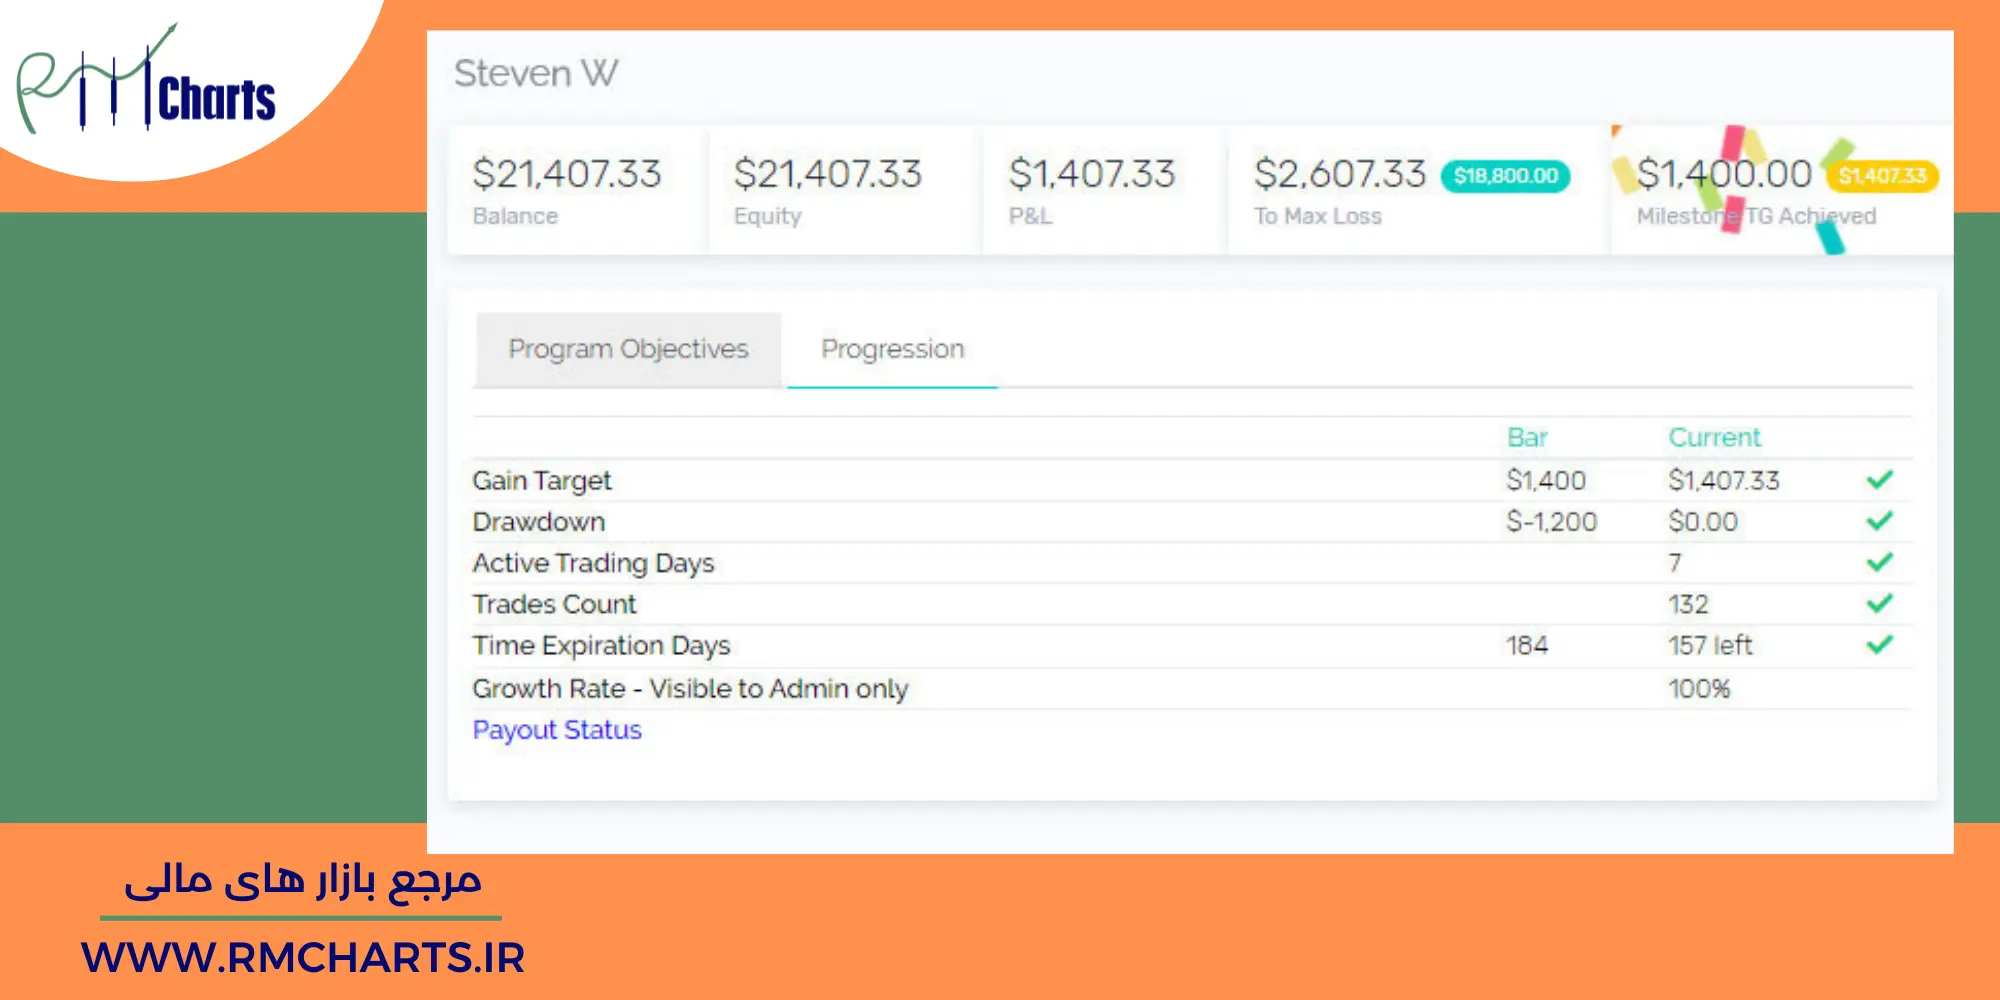
Task: Click the Current column header
Action: 1714,438
